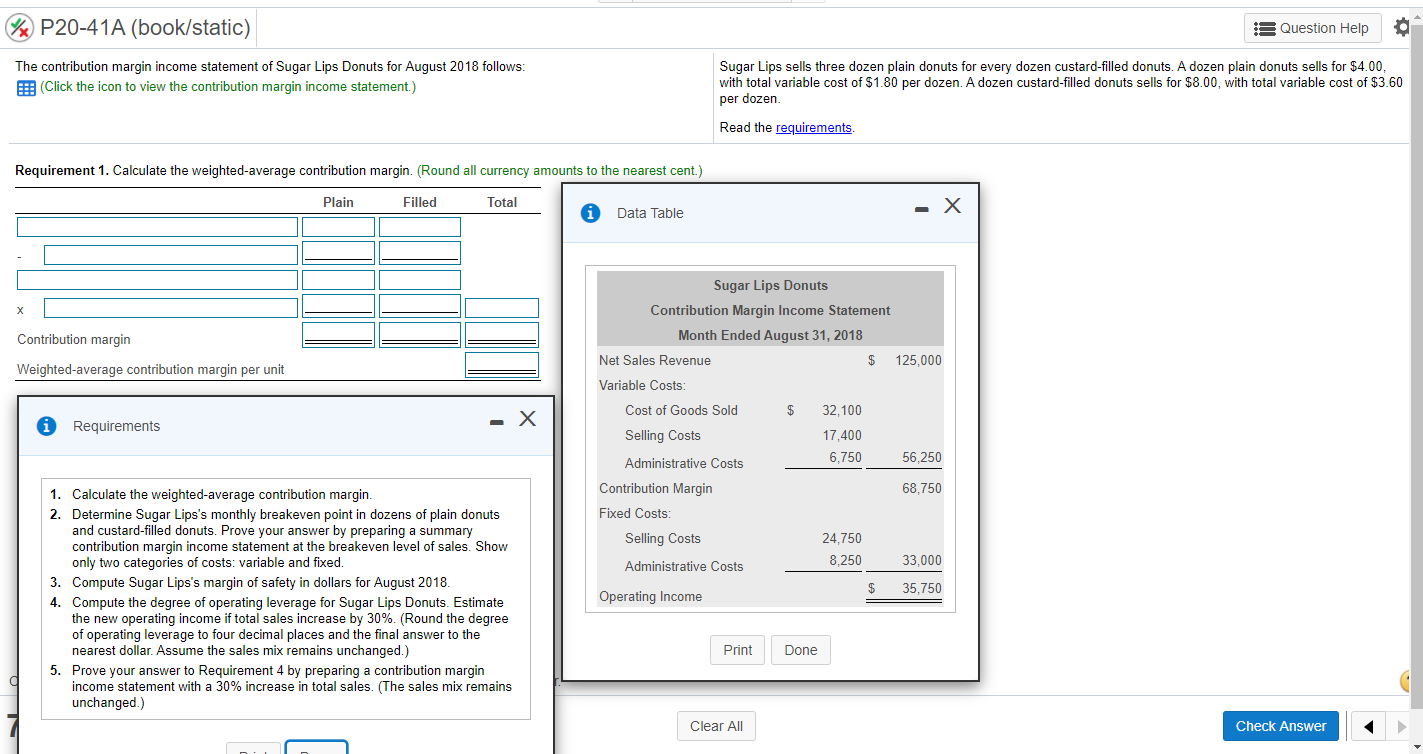The width and height of the screenshot is (1423, 754).
Task: Click the contribution margin statement table icon
Action: [x=25, y=87]
